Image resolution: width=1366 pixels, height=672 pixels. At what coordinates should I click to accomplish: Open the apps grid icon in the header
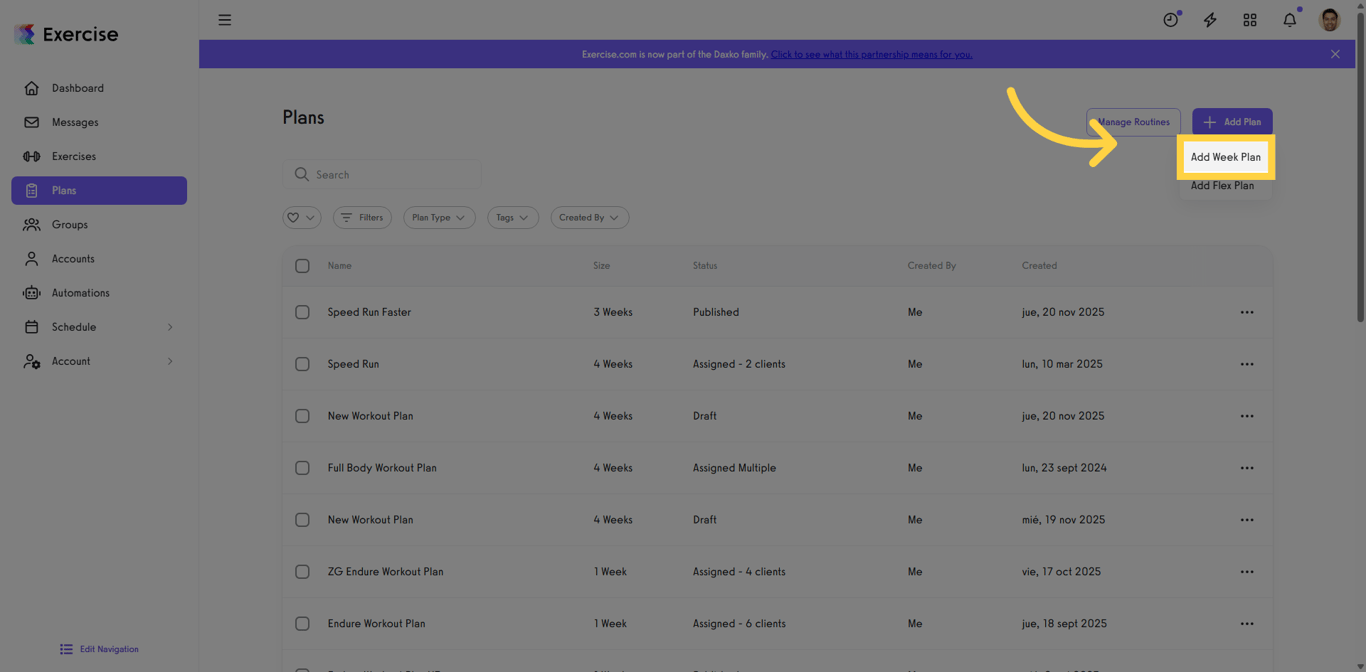click(x=1249, y=19)
